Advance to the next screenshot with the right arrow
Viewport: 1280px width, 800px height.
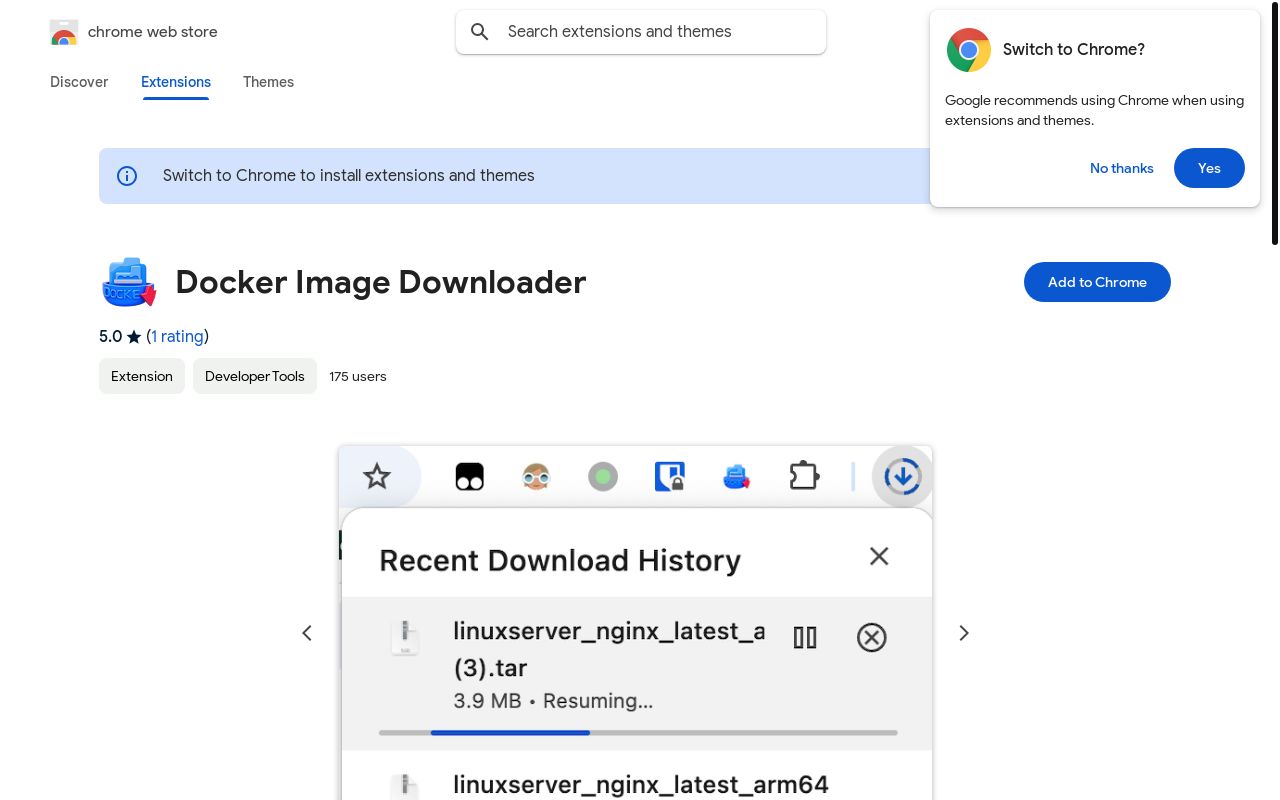click(x=963, y=633)
